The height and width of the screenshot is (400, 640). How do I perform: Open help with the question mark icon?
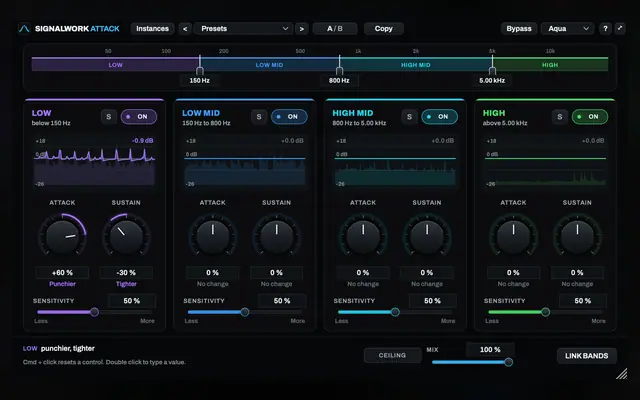click(x=605, y=29)
